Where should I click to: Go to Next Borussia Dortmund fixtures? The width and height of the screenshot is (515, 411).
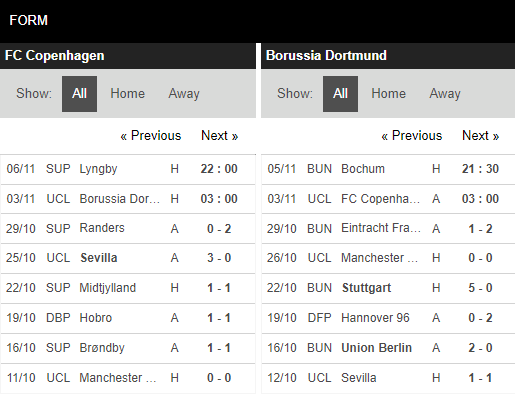click(x=481, y=136)
